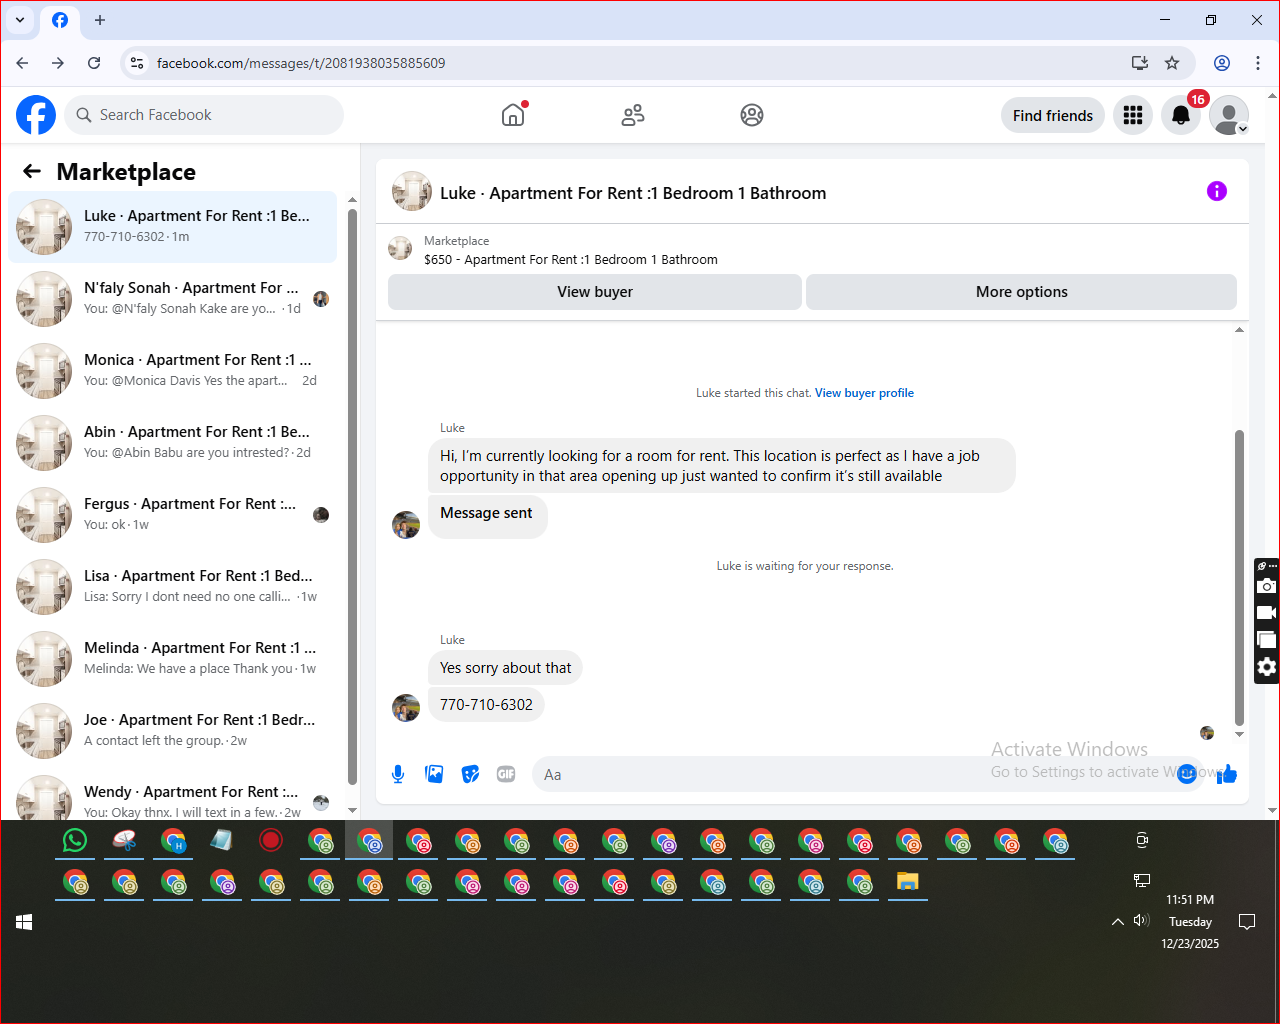Click the Search Facebook field

tap(204, 115)
